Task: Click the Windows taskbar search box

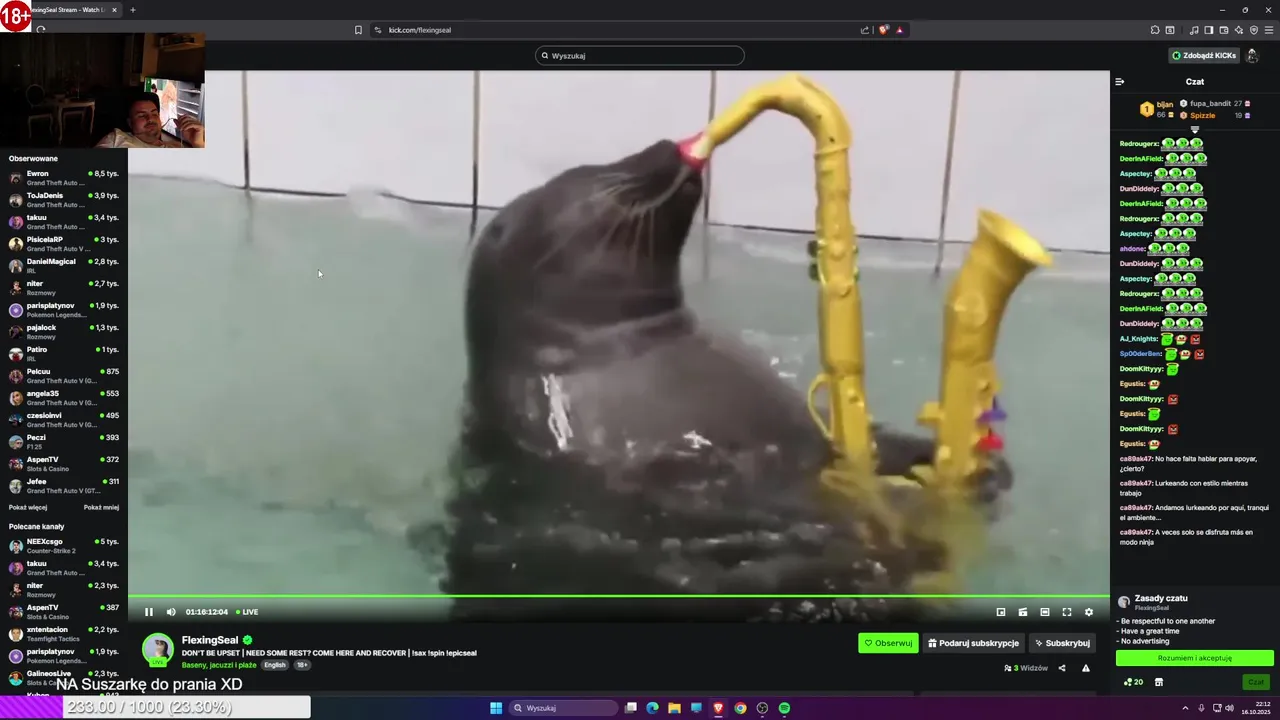Action: coord(563,708)
